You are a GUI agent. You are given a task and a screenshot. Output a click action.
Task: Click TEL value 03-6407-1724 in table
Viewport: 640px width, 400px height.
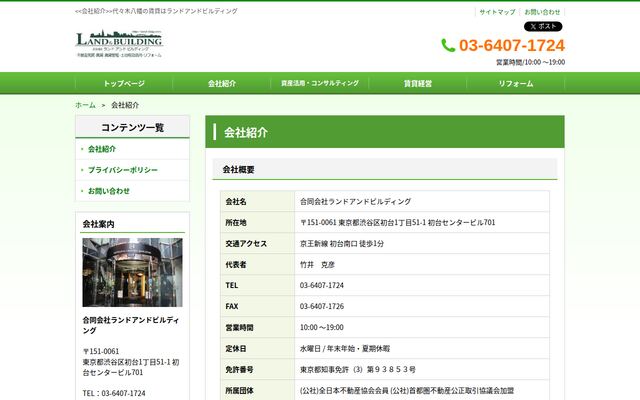click(x=322, y=285)
